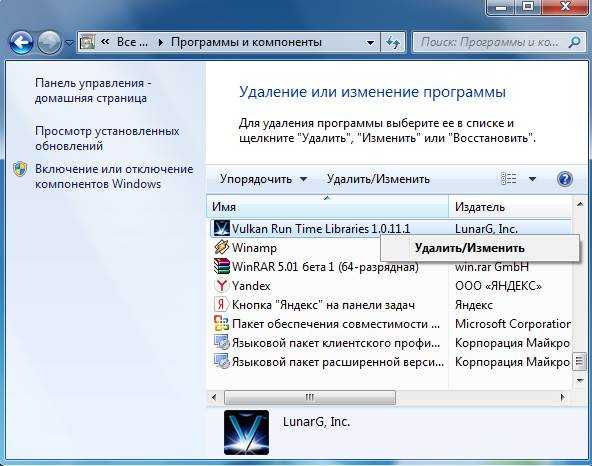Expand the address bar history dropdown

coord(370,43)
